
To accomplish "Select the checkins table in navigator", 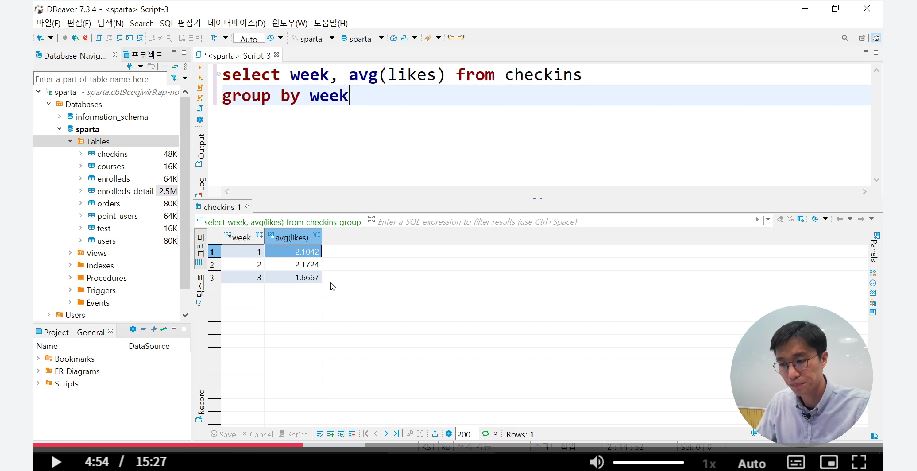I will [x=112, y=154].
